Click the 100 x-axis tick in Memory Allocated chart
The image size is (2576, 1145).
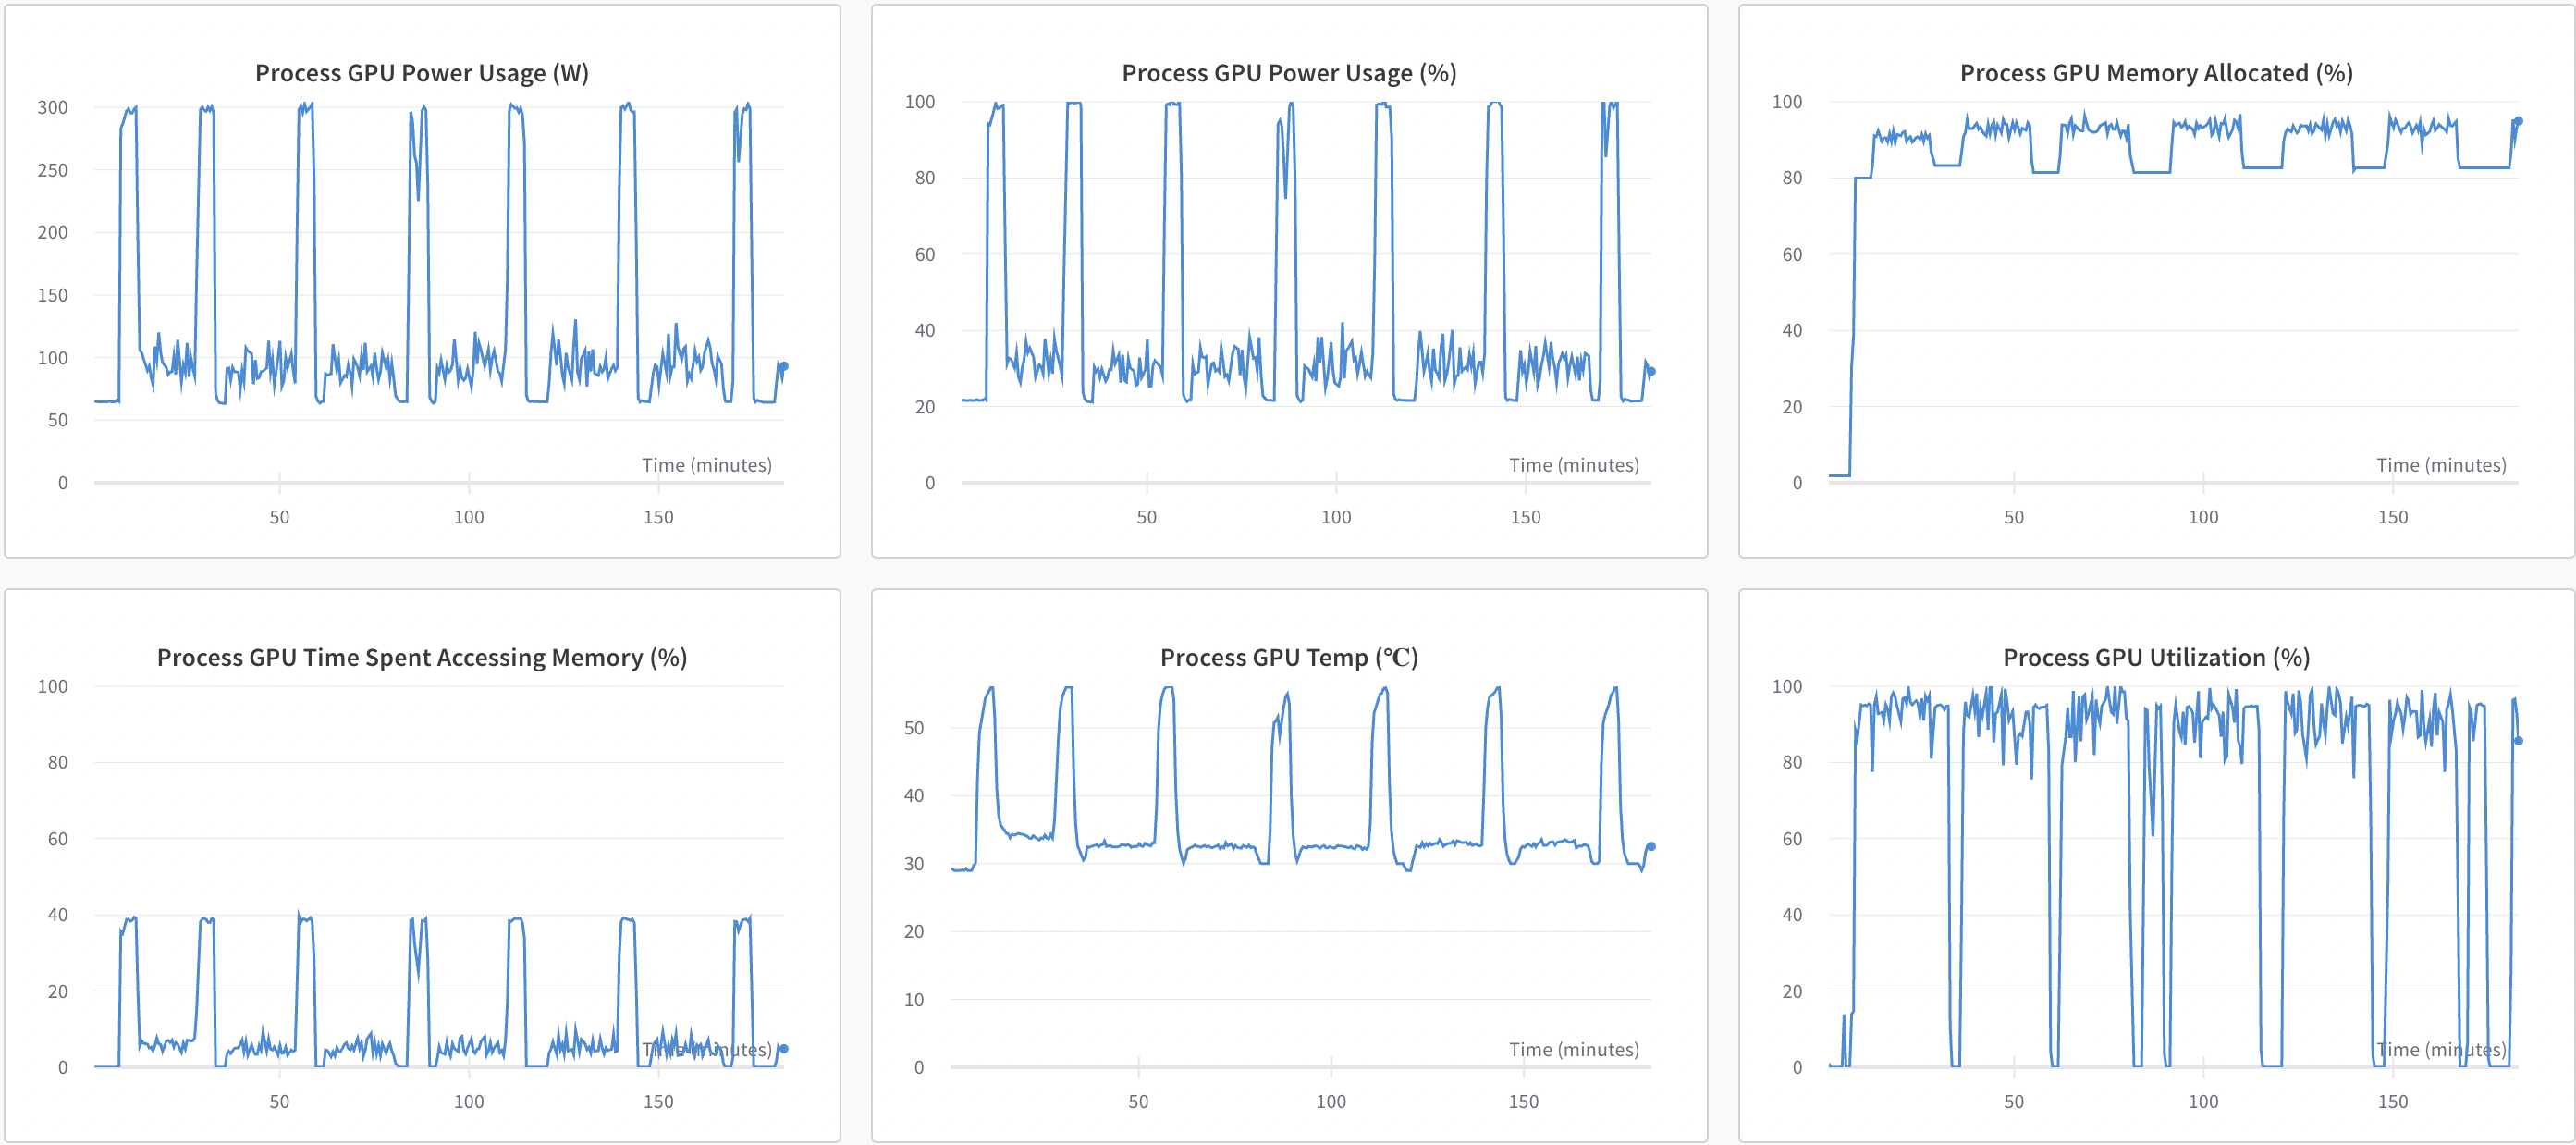2202,517
